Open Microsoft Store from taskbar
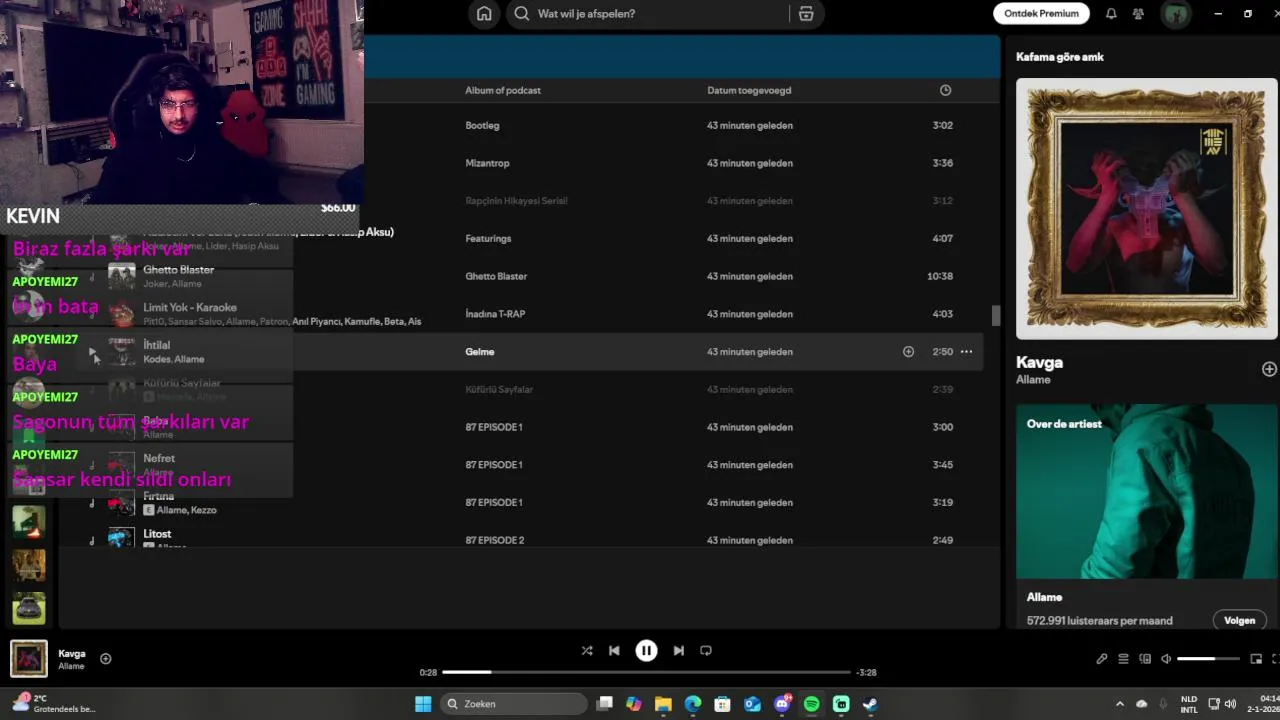Screen dimensions: 1280x720 [x=722, y=704]
